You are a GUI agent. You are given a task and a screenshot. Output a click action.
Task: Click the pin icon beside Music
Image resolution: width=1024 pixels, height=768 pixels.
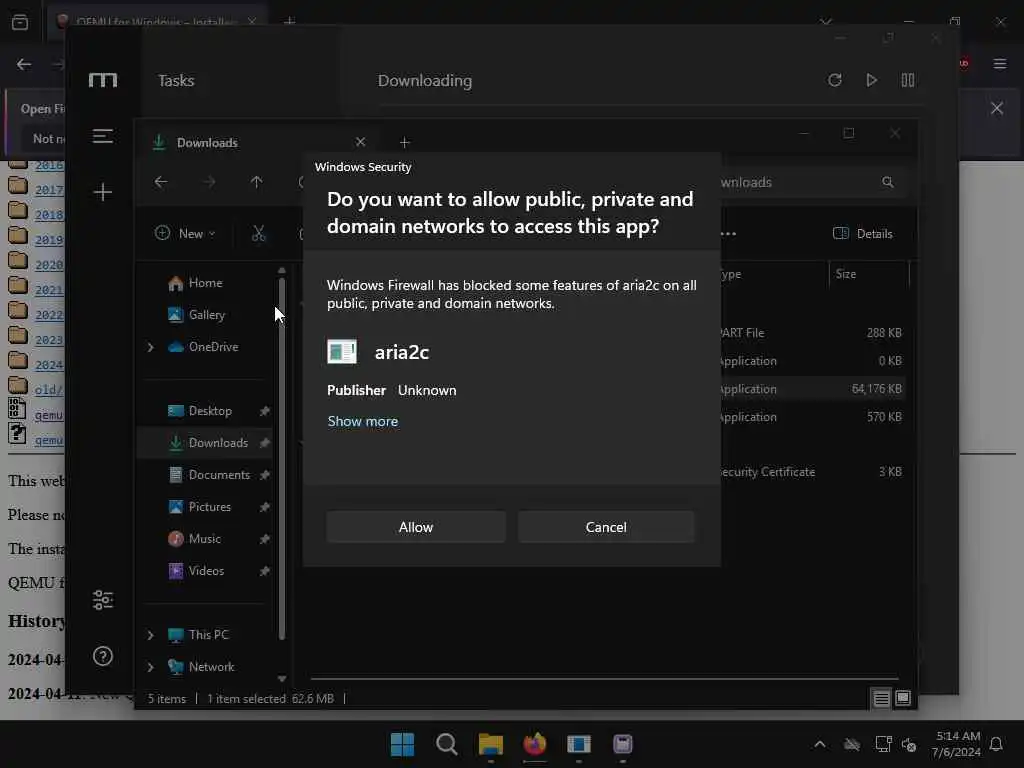pyautogui.click(x=264, y=539)
